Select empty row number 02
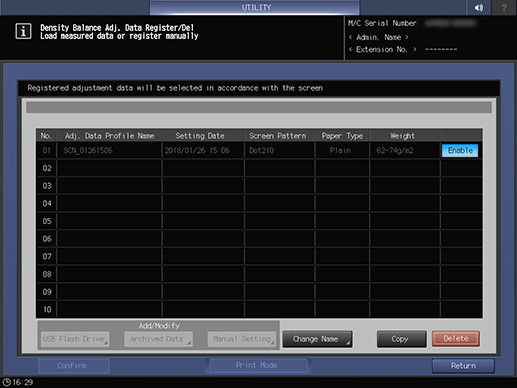Image resolution: width=517 pixels, height=388 pixels. 259,168
